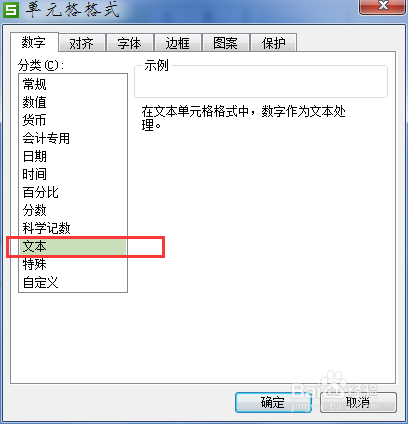
Task: Click the green WPS spreadsheet icon in title bar
Action: 11,10
